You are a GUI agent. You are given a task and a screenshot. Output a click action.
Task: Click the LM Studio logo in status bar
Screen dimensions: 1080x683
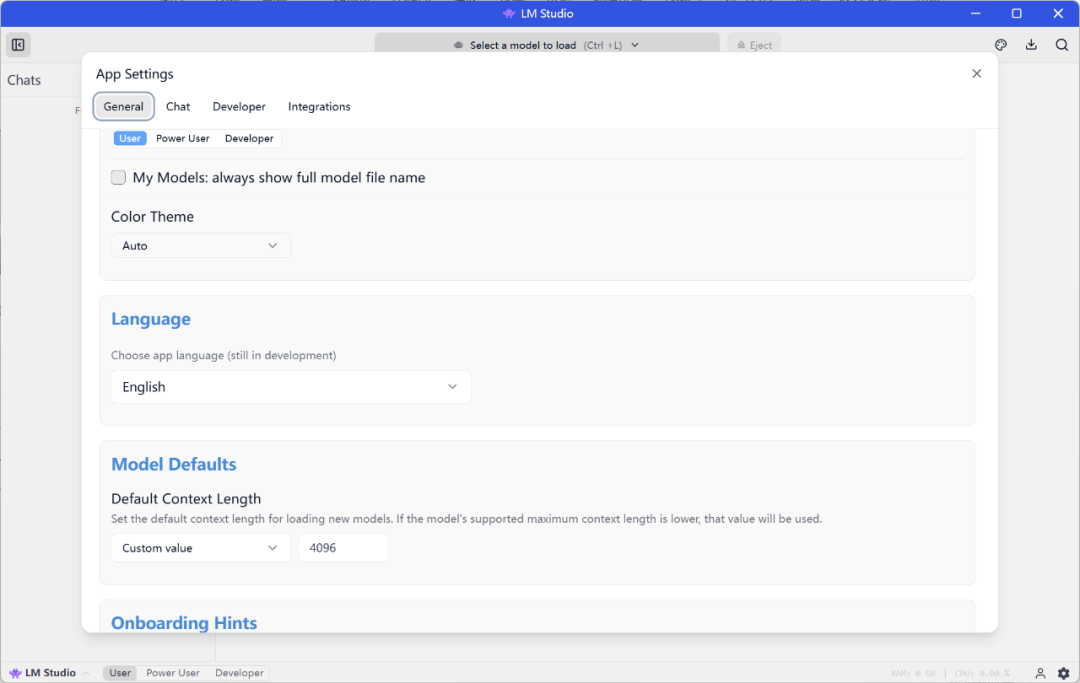tap(15, 673)
